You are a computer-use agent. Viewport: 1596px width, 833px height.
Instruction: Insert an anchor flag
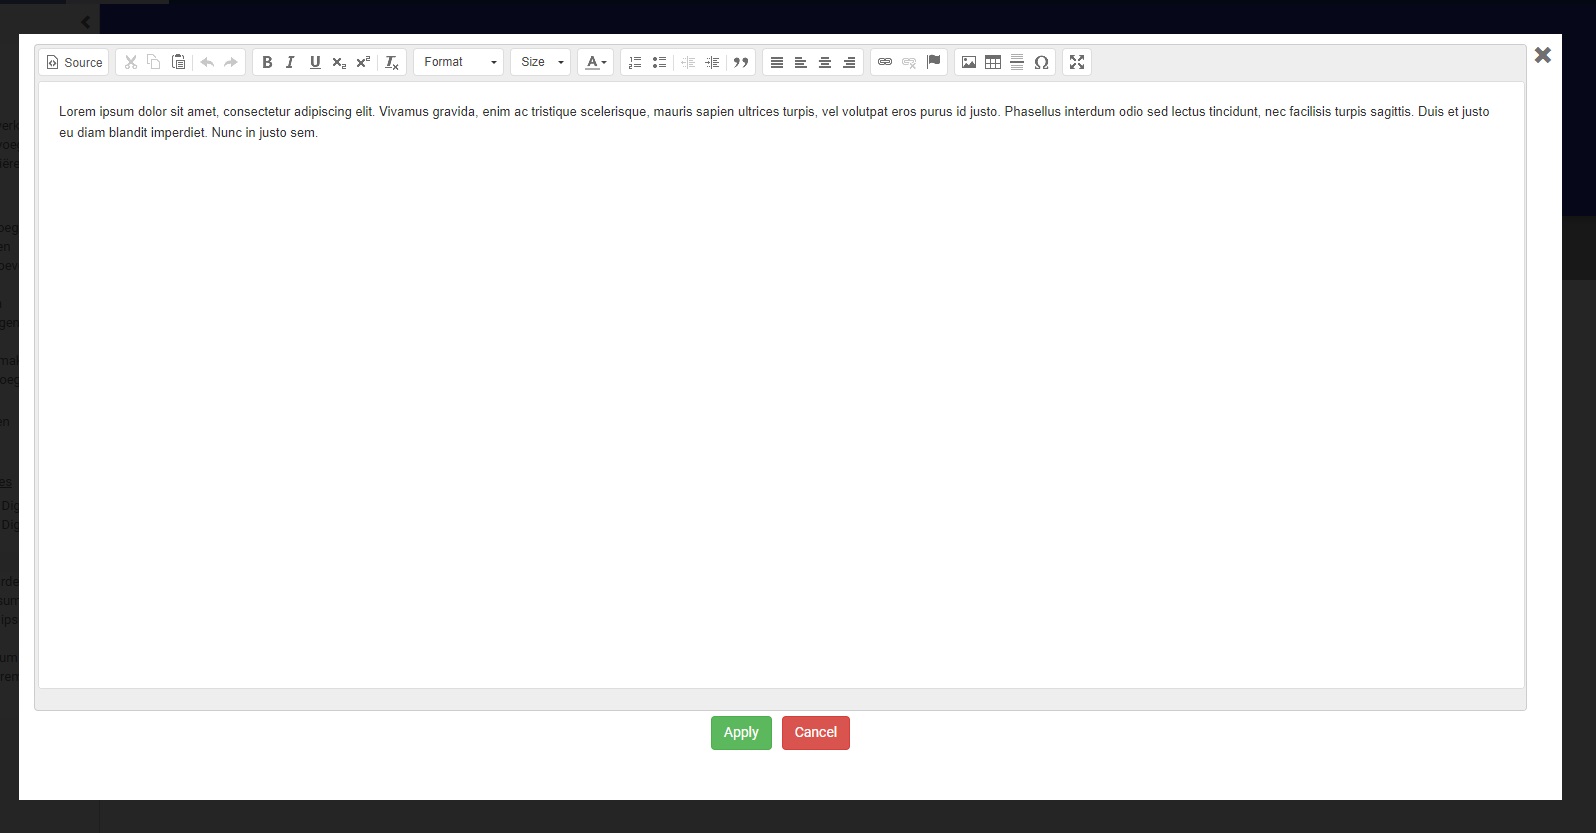933,62
